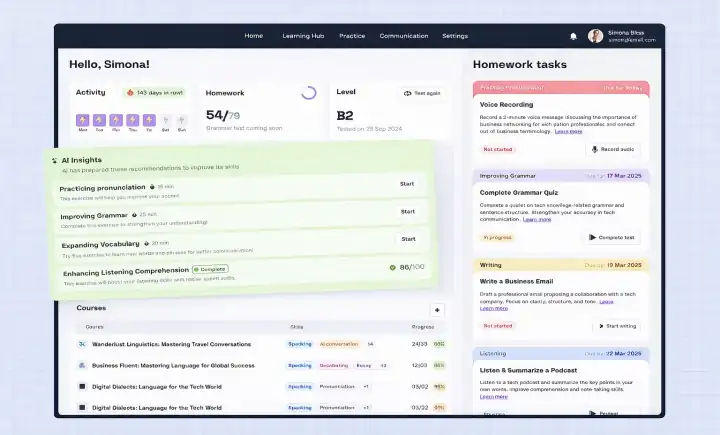Image resolution: width=720 pixels, height=435 pixels.
Task: Click the 'Write a Business Email' title
Action: [x=517, y=282]
